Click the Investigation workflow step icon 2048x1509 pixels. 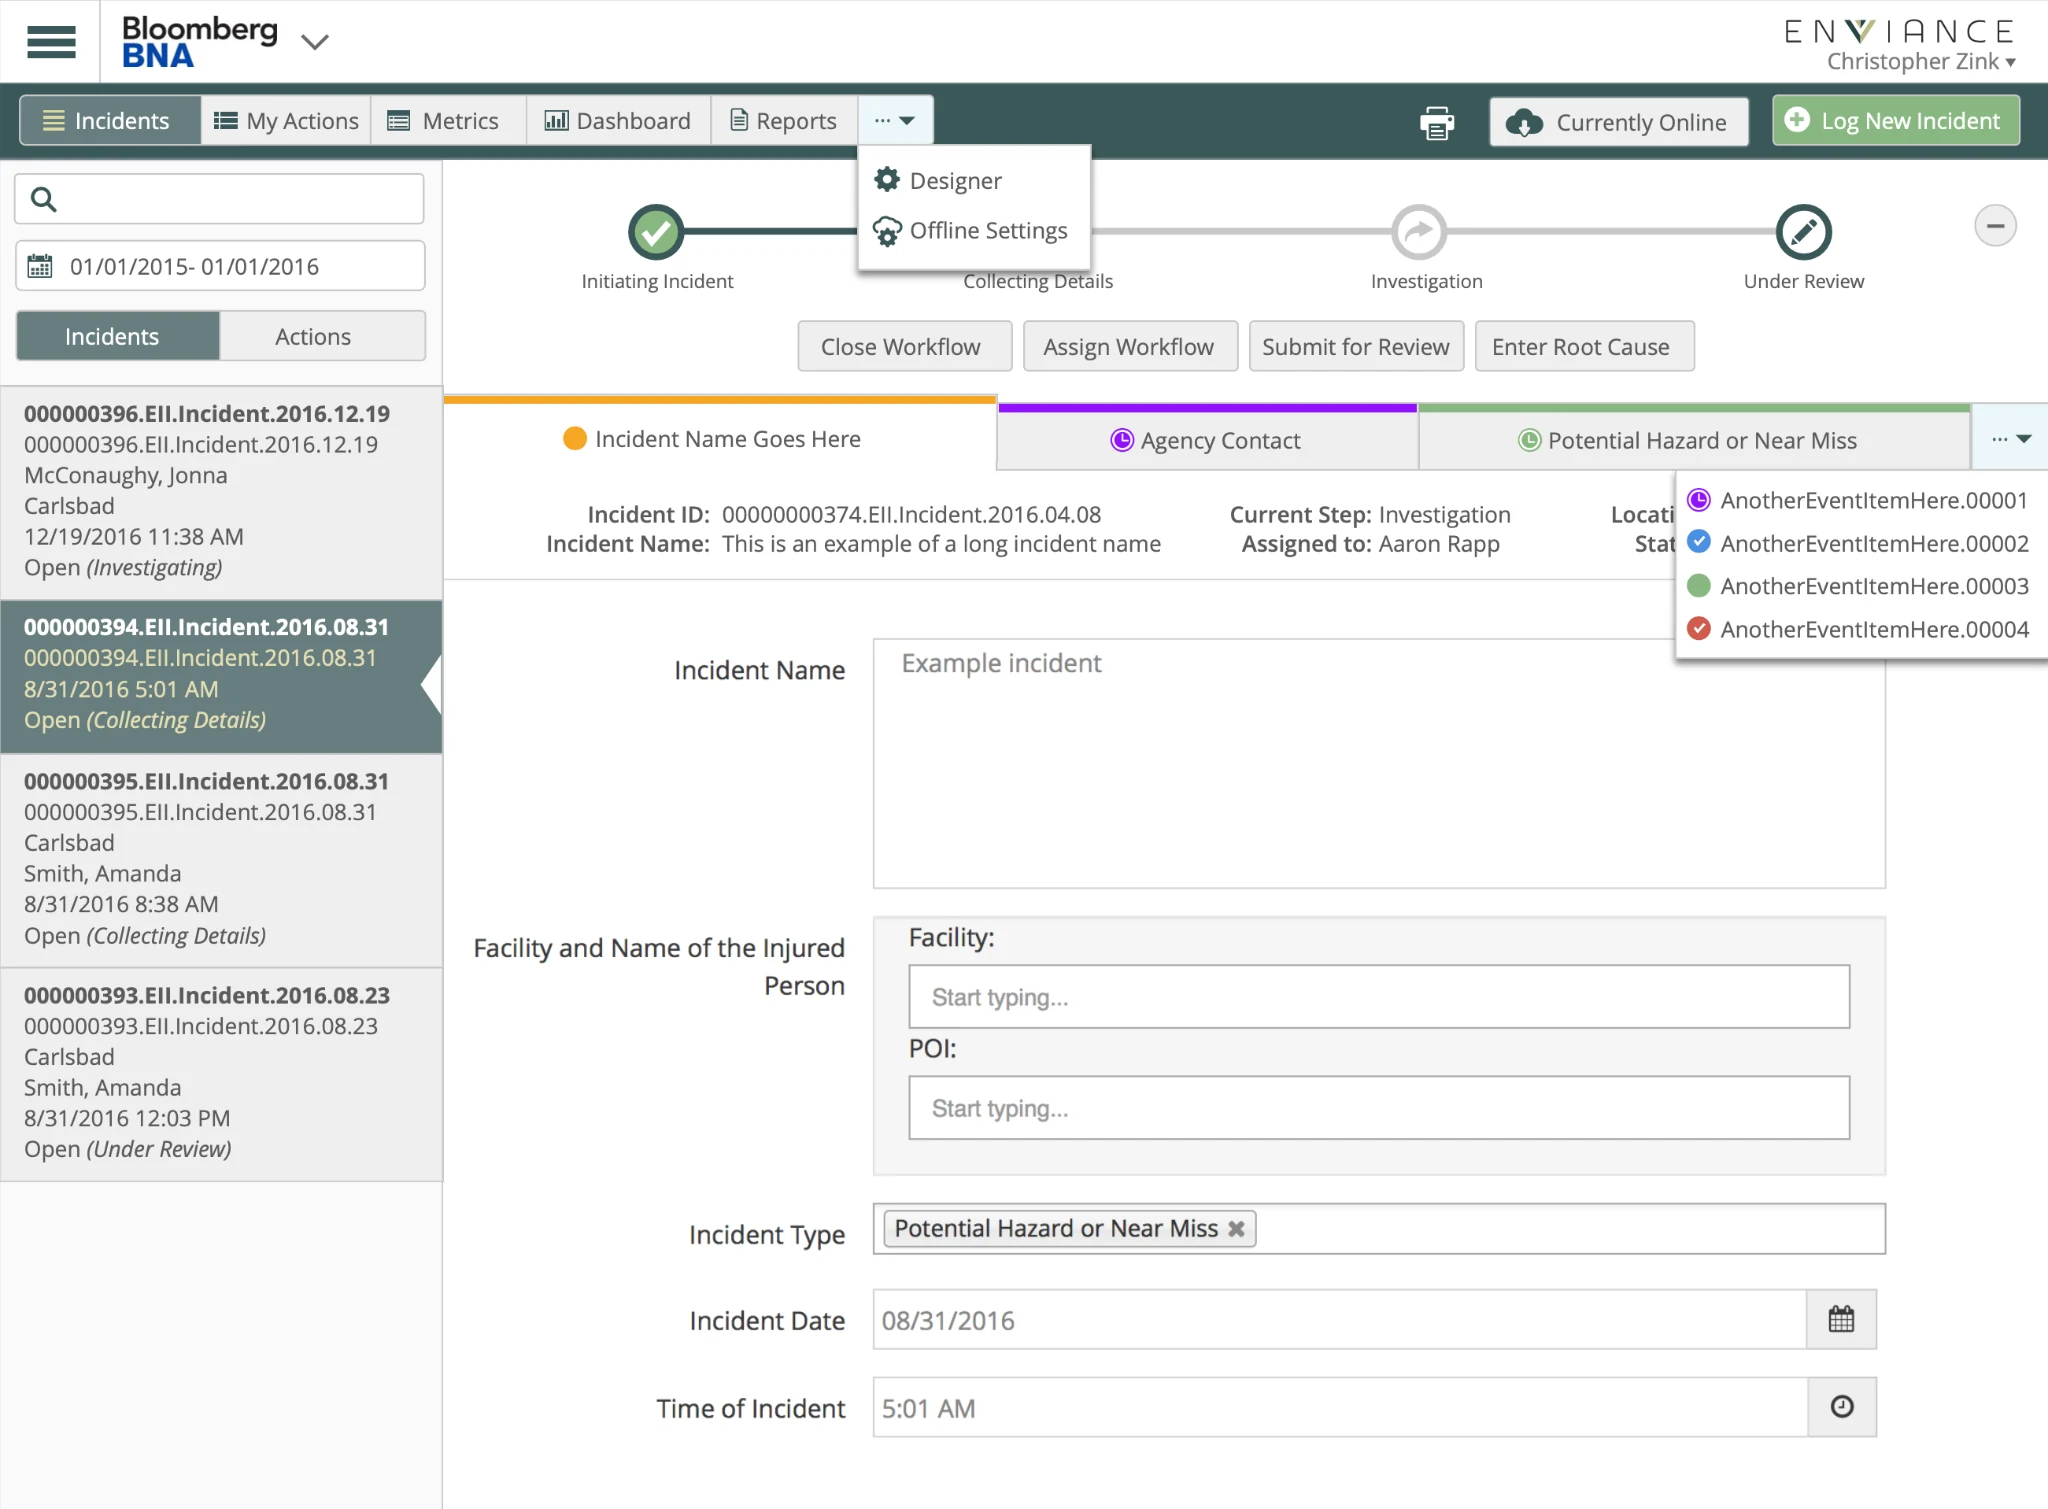pos(1419,232)
